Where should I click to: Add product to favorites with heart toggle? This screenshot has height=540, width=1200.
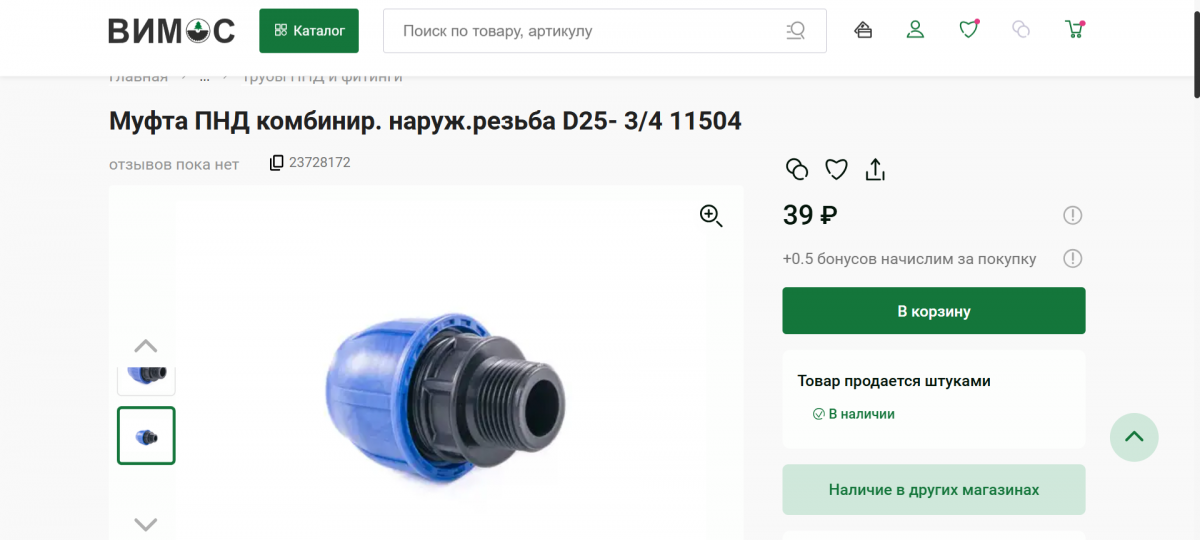tap(836, 169)
